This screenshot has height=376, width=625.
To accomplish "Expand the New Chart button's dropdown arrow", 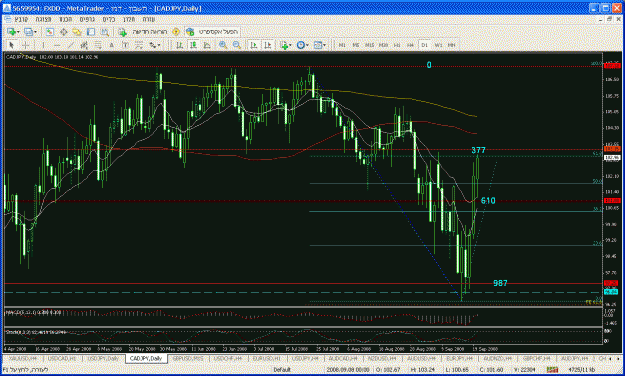I will [18, 32].
